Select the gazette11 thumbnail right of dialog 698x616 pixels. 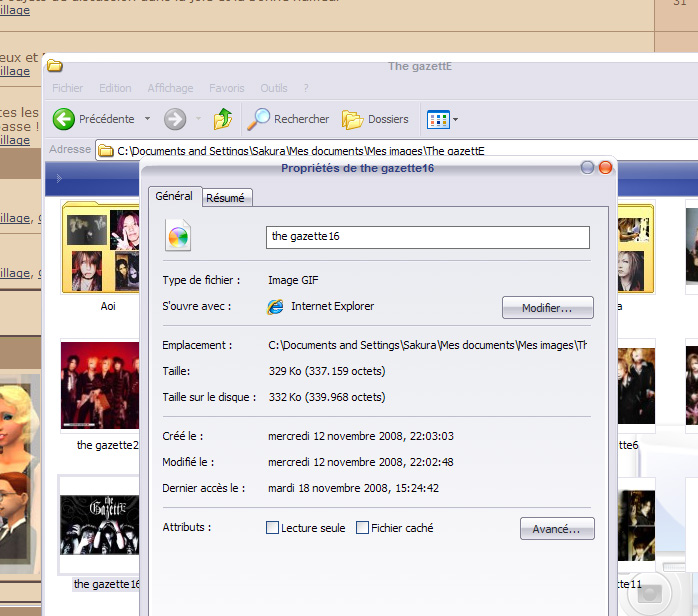point(636,526)
